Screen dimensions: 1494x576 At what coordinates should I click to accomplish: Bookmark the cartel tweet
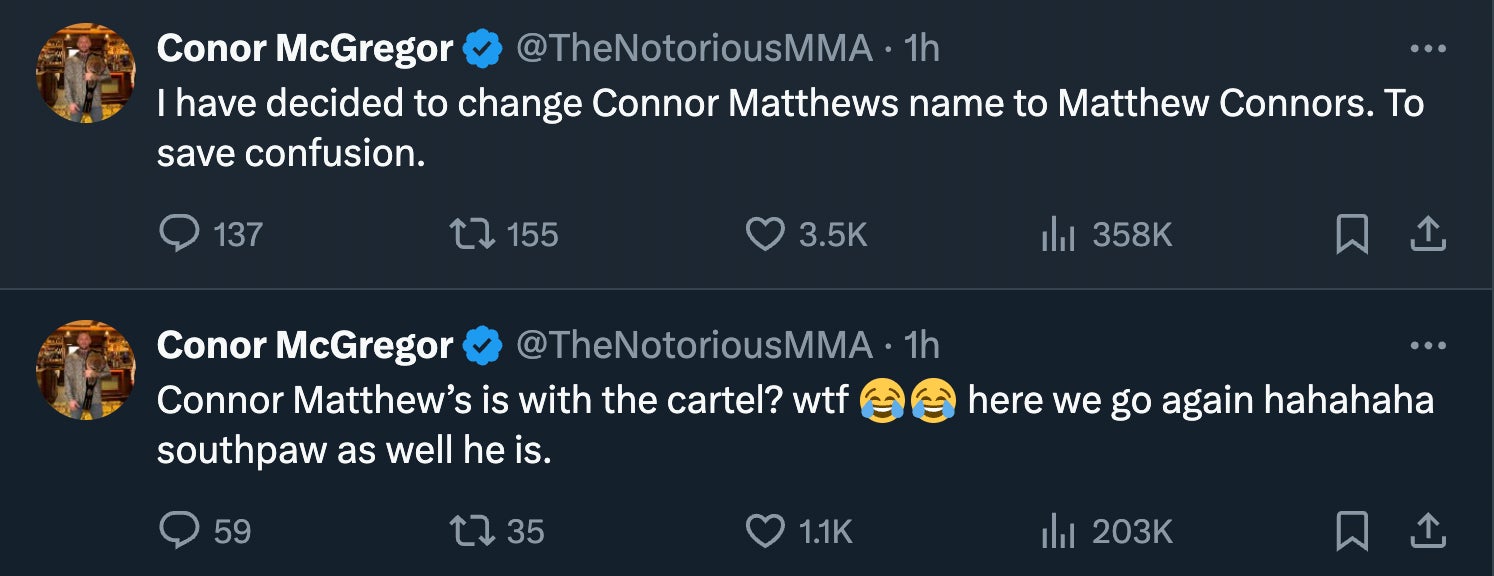1352,530
